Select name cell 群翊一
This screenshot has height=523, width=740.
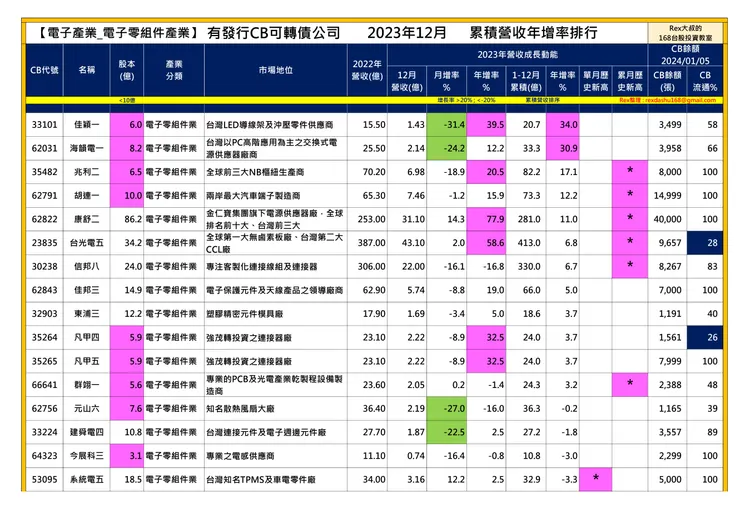[87, 385]
